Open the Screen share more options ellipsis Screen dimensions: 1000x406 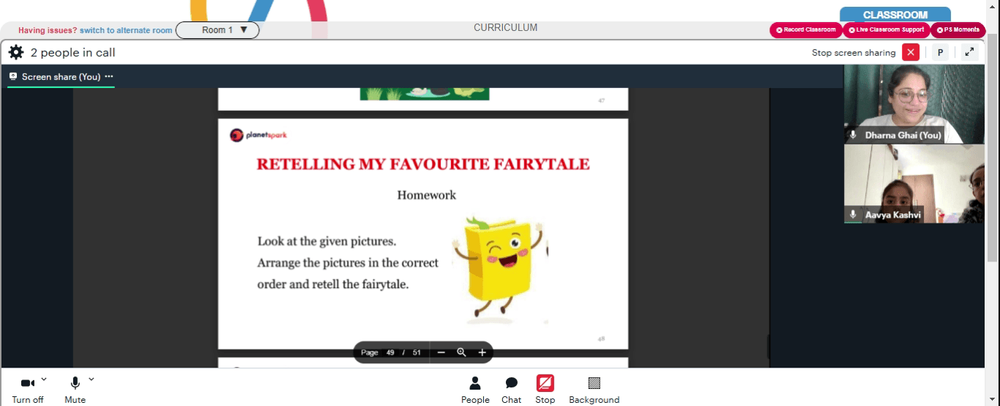[109, 76]
